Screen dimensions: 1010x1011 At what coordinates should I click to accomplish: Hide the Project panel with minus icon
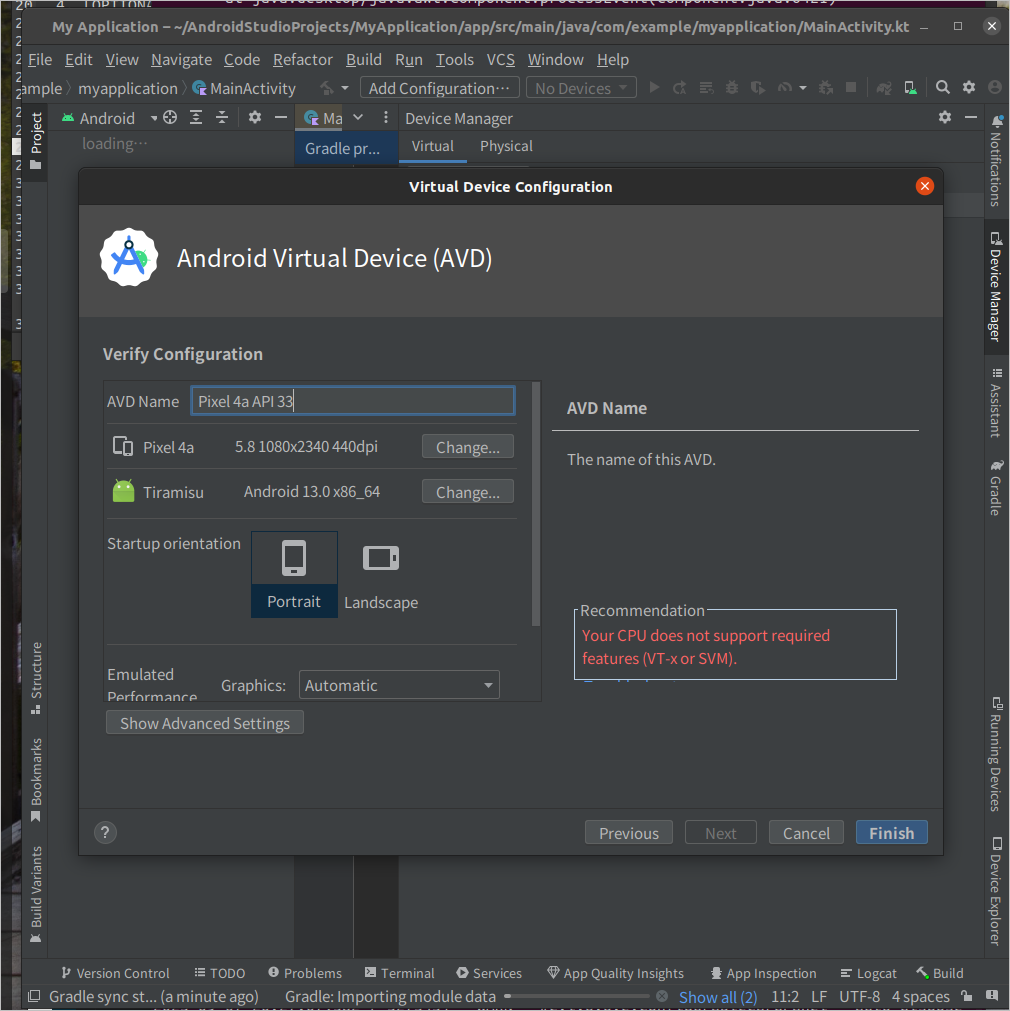(281, 117)
